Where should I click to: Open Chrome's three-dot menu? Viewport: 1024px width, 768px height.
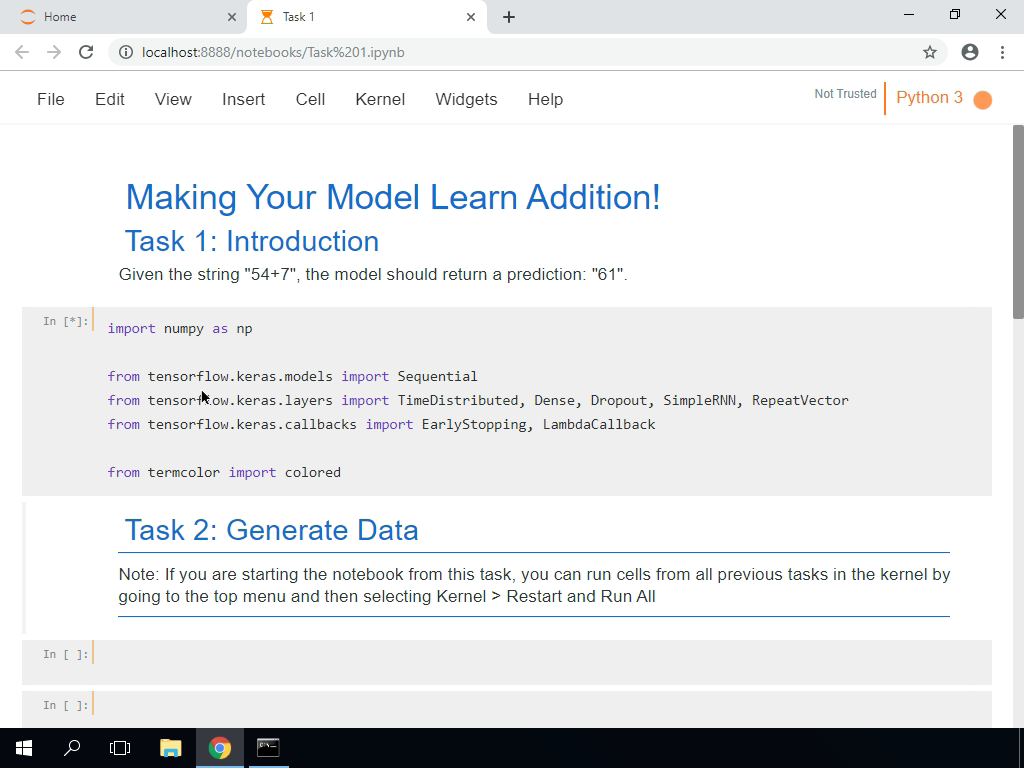1003,52
